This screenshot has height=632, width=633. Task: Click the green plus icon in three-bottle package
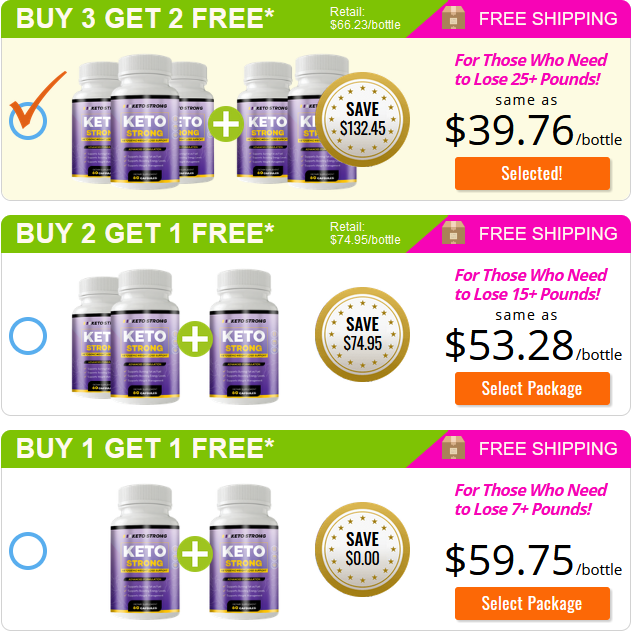click(x=195, y=339)
